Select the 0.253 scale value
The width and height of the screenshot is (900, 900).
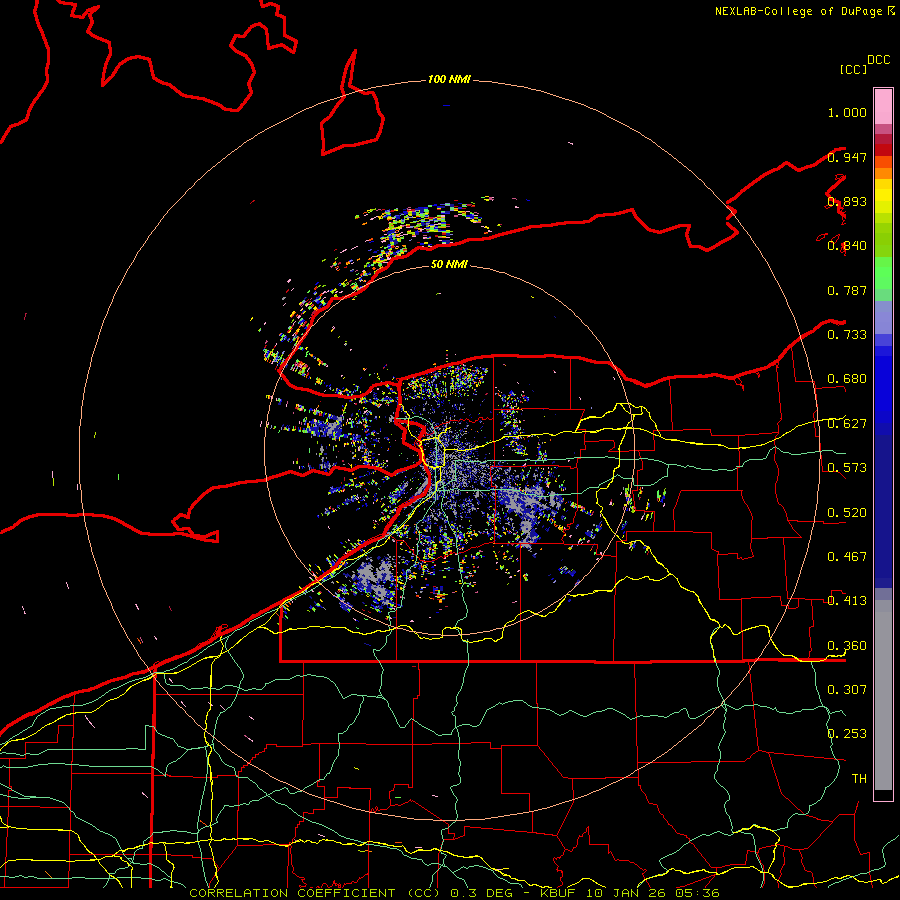(847, 734)
